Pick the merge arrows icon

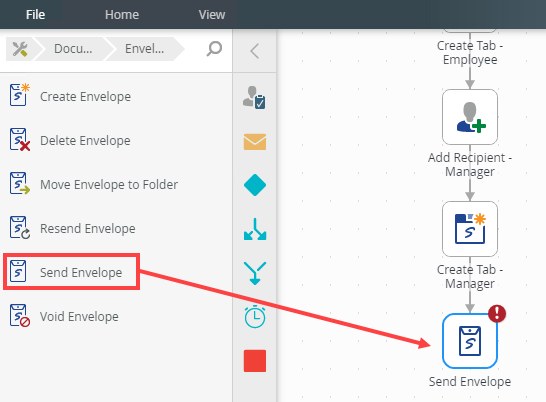click(x=255, y=273)
